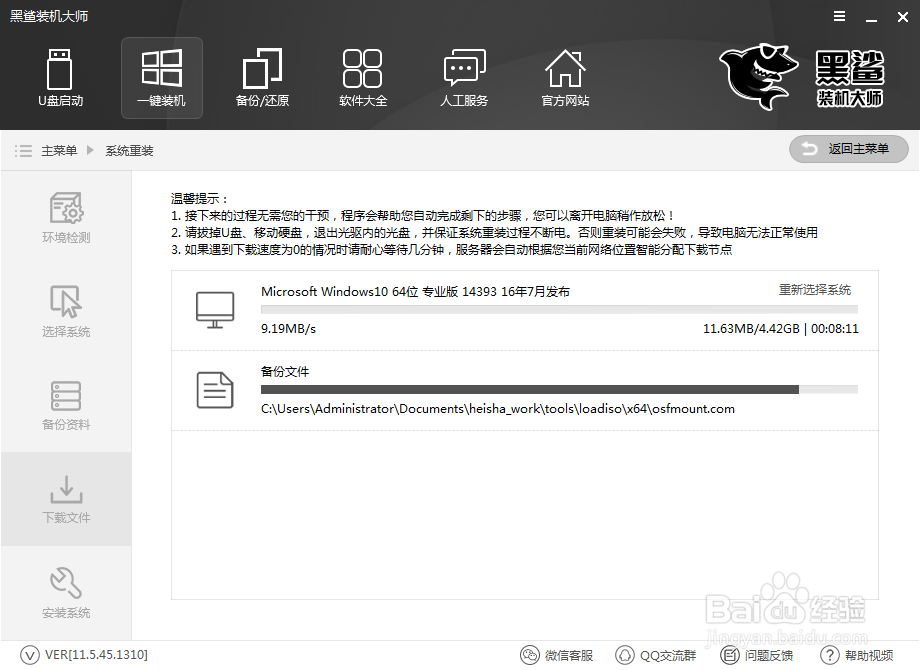920x670 pixels.
Task: Open the 备份/还原 backup and restore section
Action: pos(262,78)
